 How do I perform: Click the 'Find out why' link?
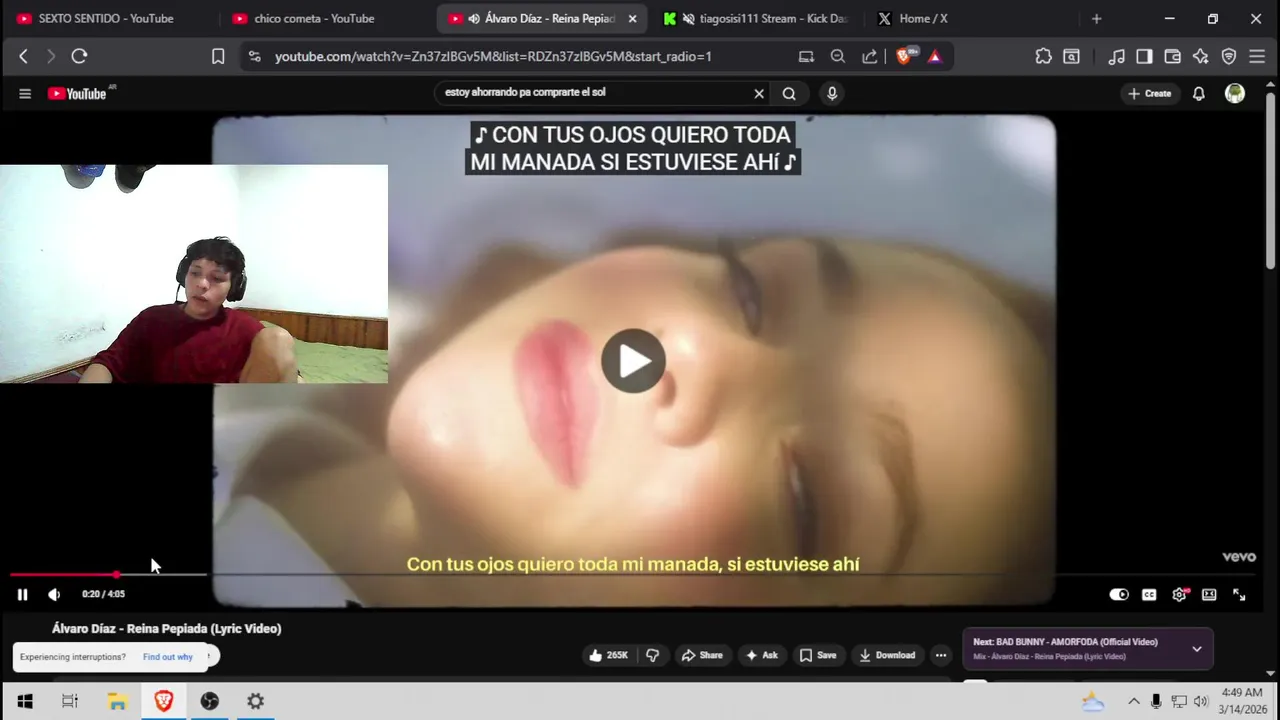tap(168, 657)
